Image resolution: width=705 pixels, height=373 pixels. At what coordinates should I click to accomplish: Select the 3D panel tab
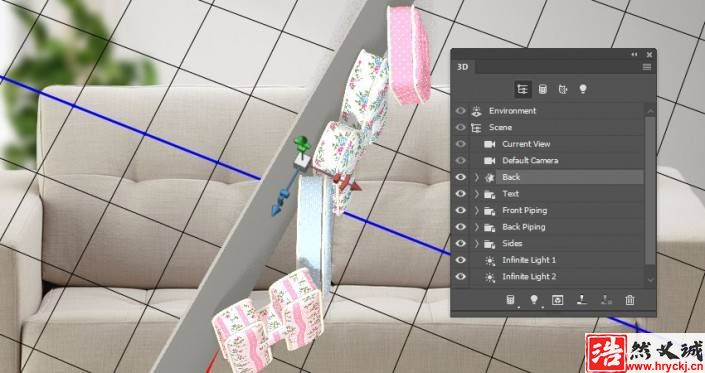(463, 67)
